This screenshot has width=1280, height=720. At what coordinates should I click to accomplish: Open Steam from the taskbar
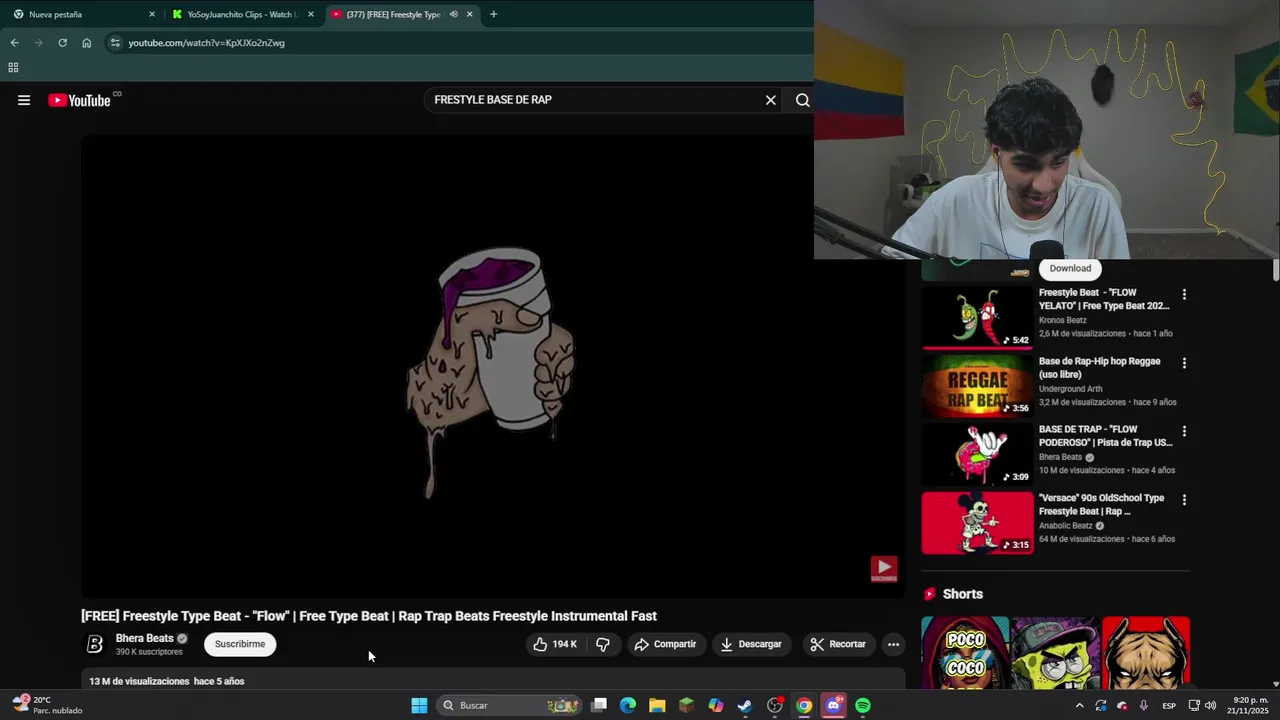point(745,705)
